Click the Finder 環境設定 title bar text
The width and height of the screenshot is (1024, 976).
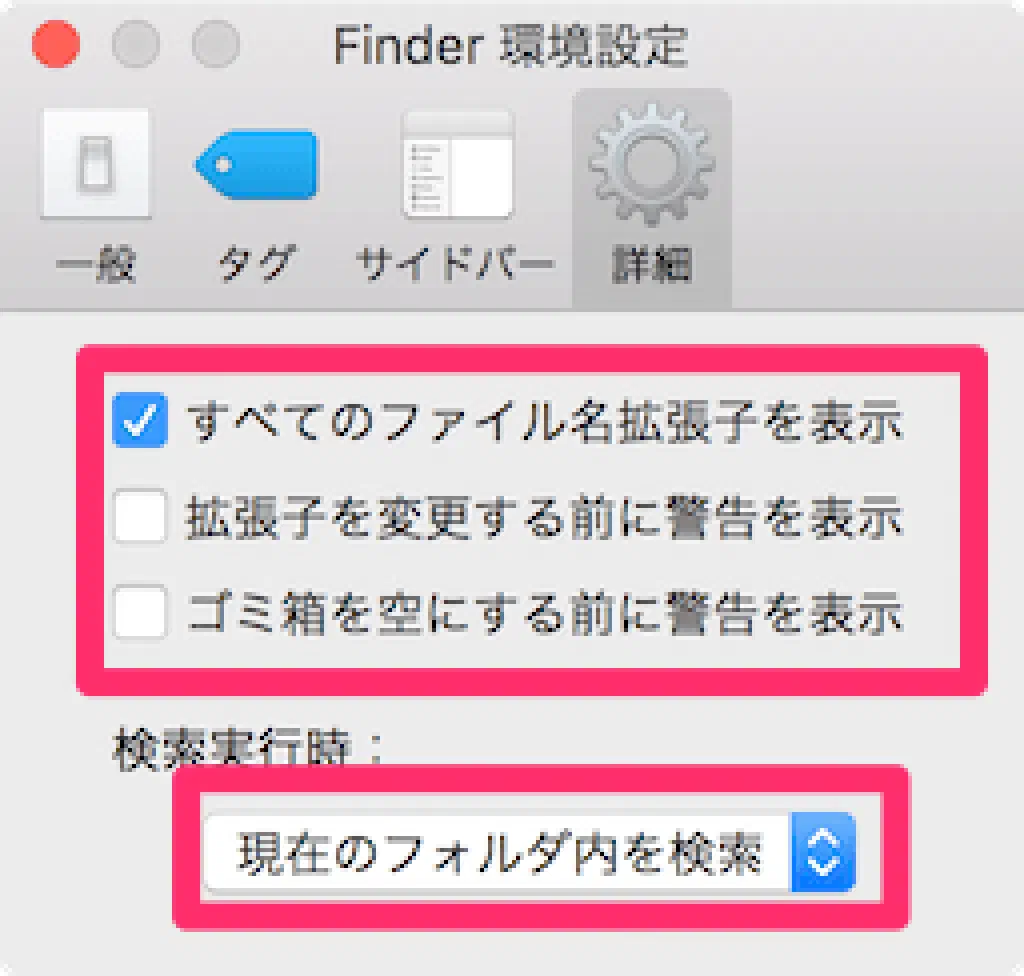[x=511, y=46]
